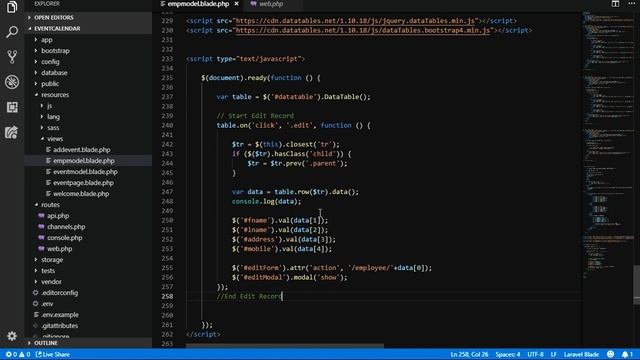640x360 pixels.
Task: Click the split editor icon
Action: [615, 4]
